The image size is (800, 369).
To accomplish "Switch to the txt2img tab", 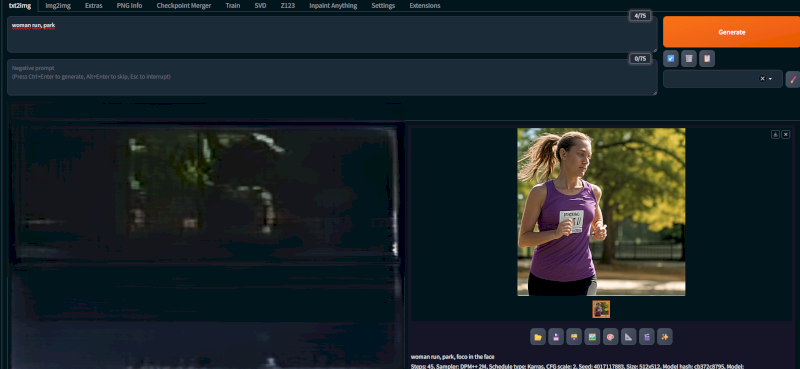I will (x=20, y=6).
